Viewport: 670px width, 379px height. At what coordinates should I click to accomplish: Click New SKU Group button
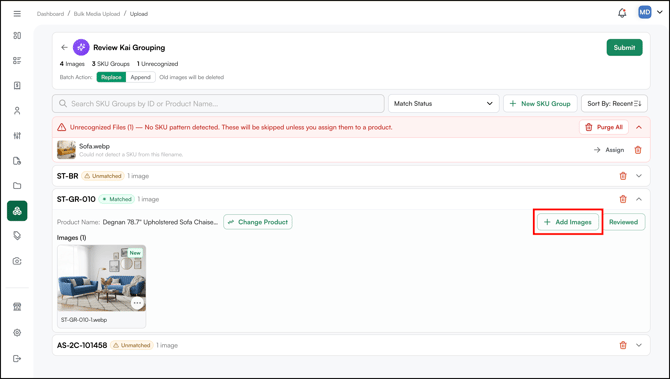(x=540, y=103)
